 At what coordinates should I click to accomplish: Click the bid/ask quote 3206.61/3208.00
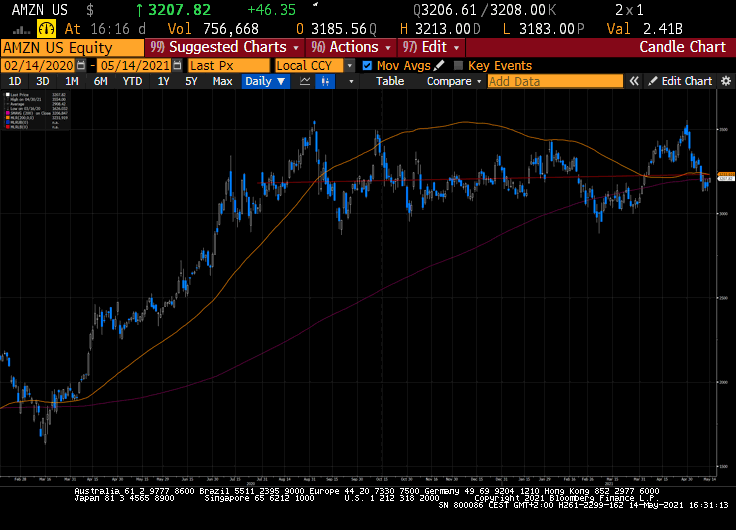tap(483, 10)
